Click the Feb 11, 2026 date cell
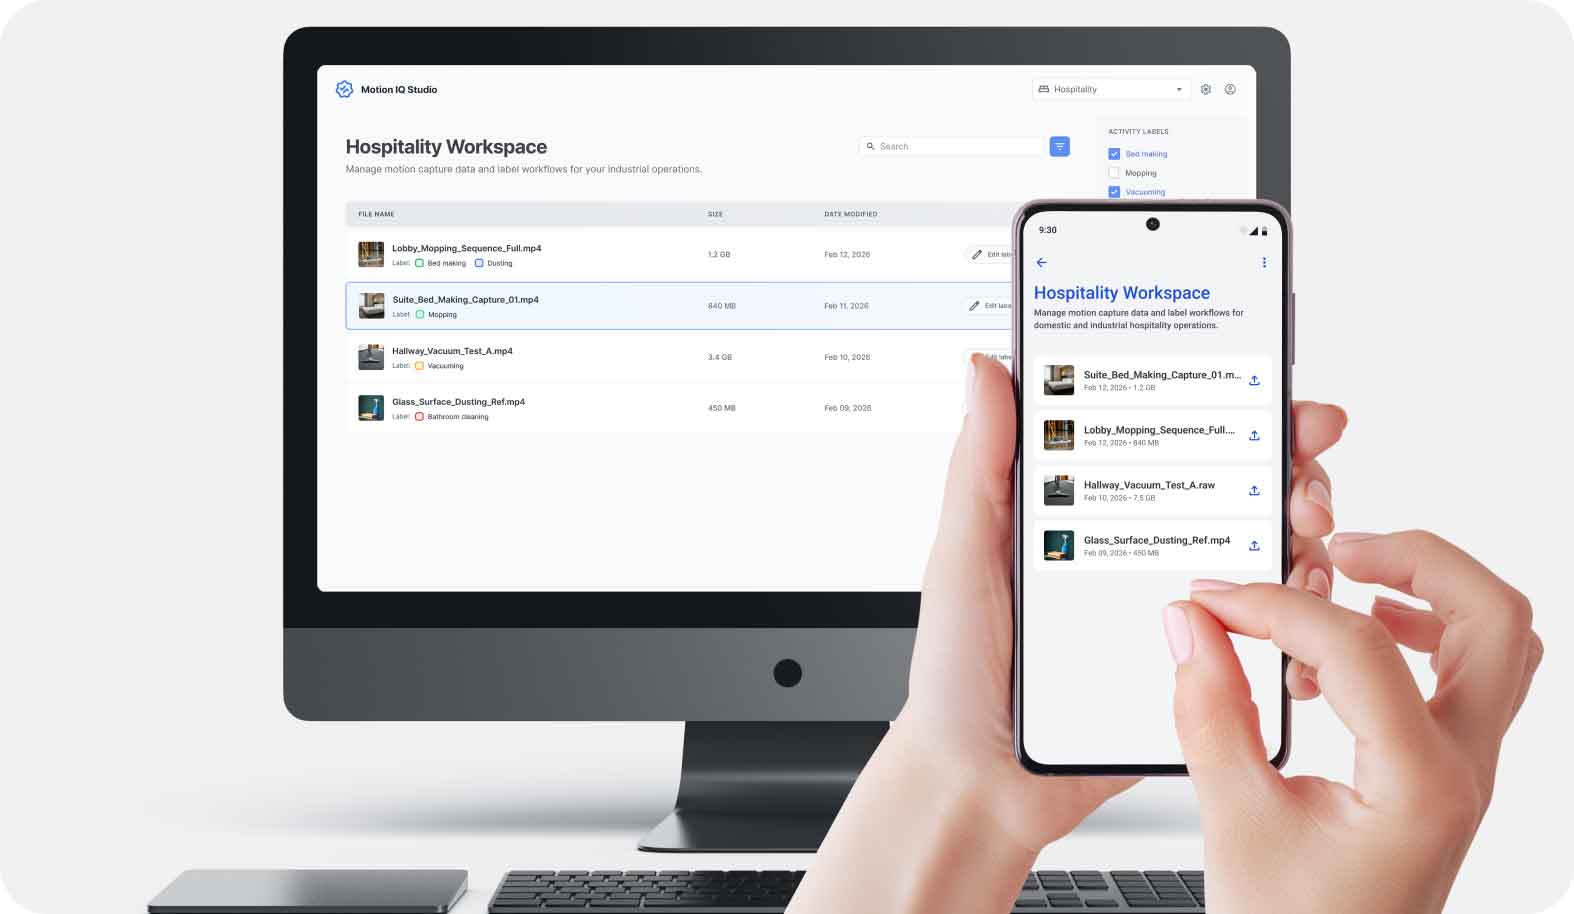 (x=846, y=306)
